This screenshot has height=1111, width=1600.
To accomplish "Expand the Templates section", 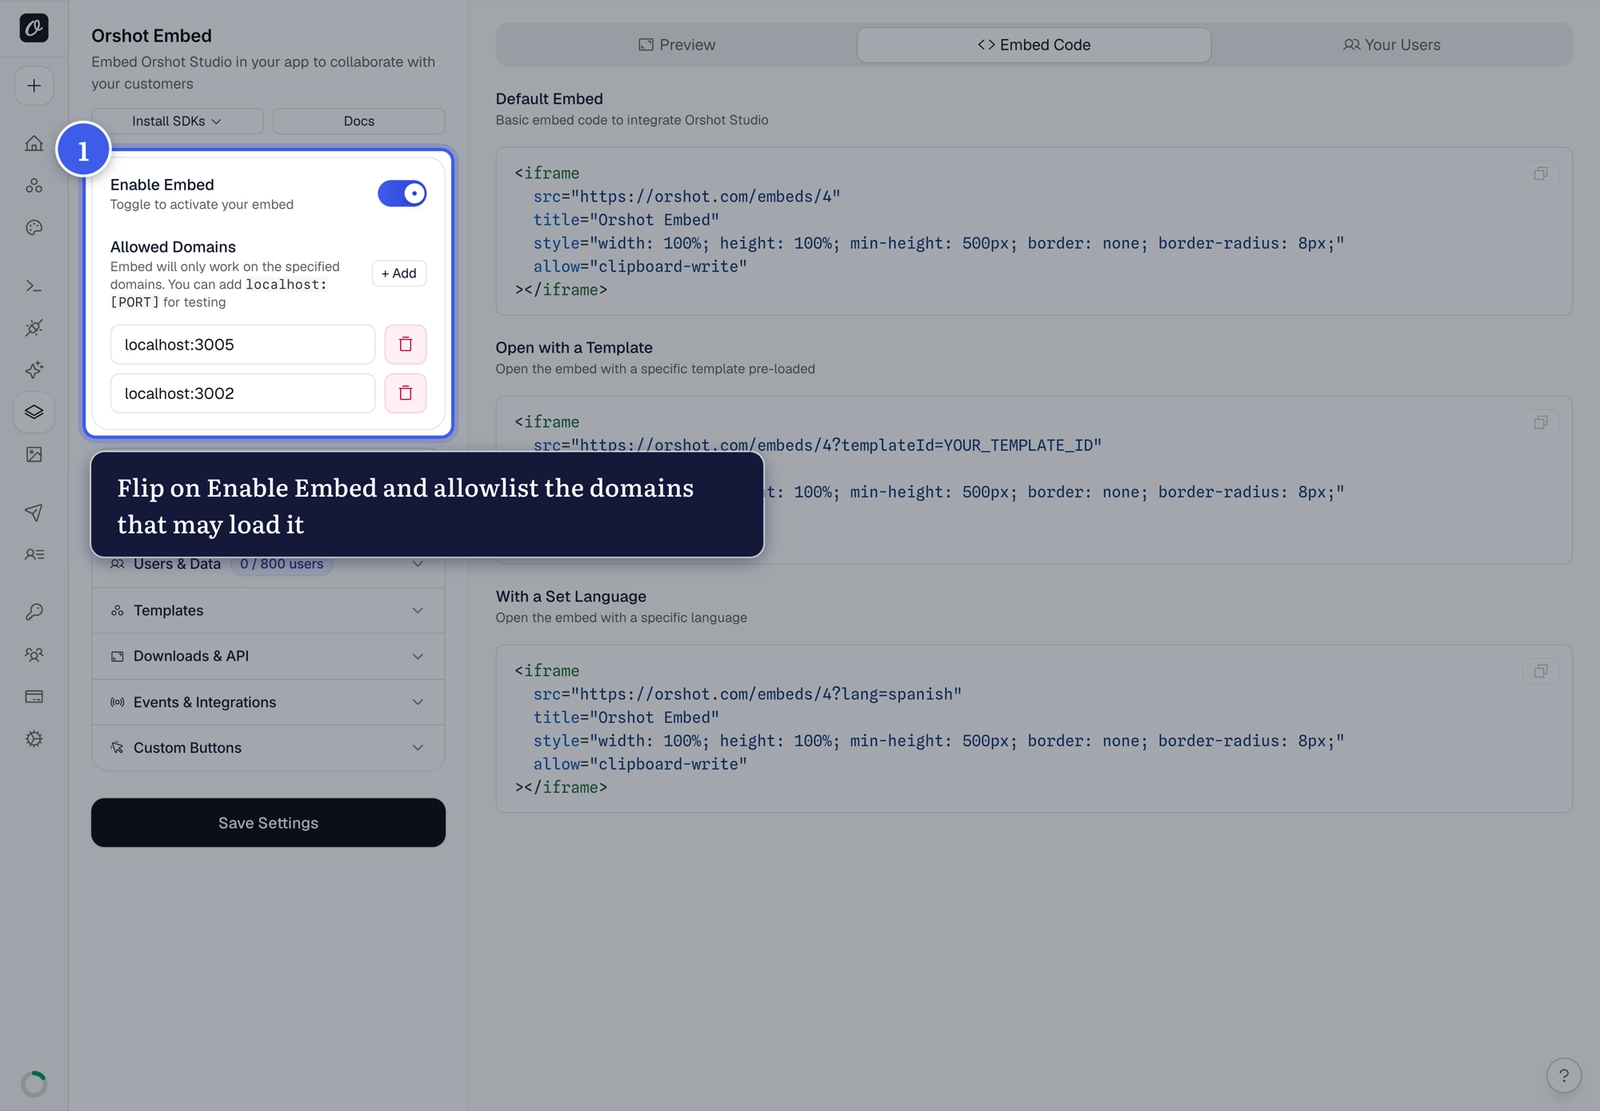I will click(x=268, y=610).
